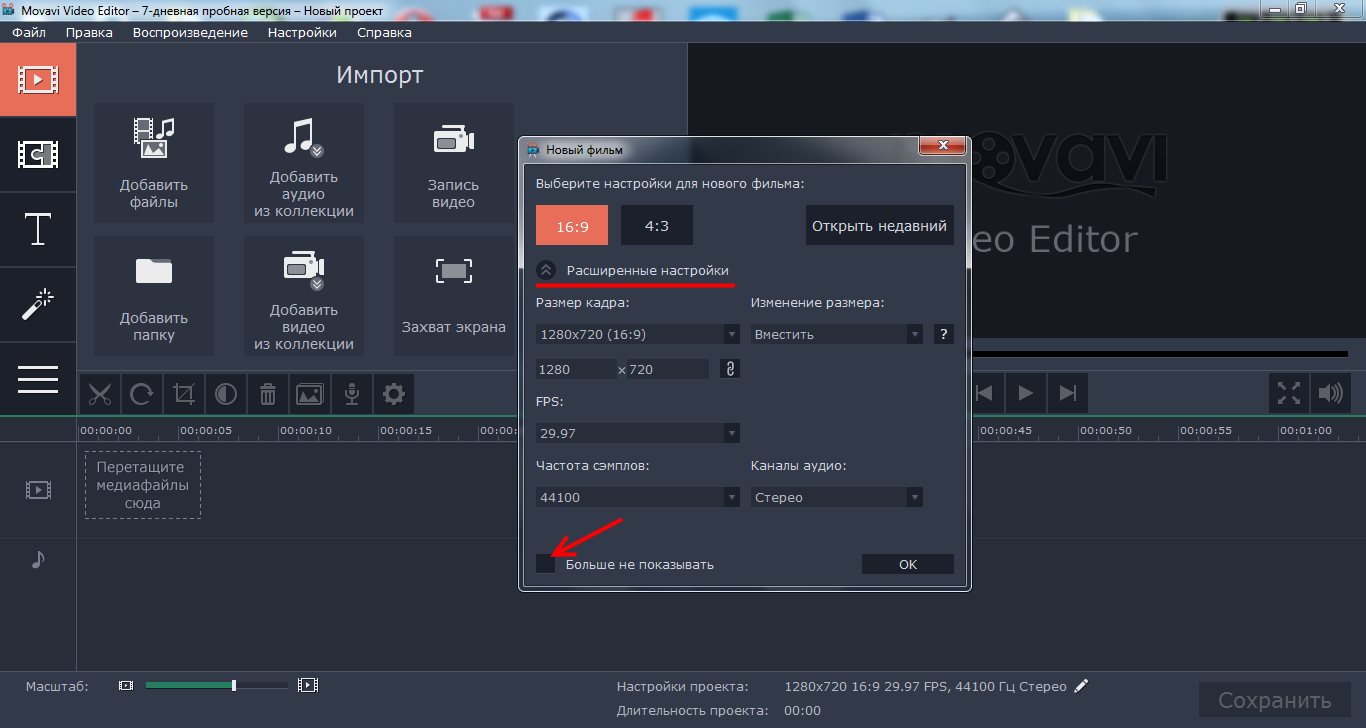The height and width of the screenshot is (728, 1366).
Task: Open the Import tab in sidebar
Action: (38, 79)
